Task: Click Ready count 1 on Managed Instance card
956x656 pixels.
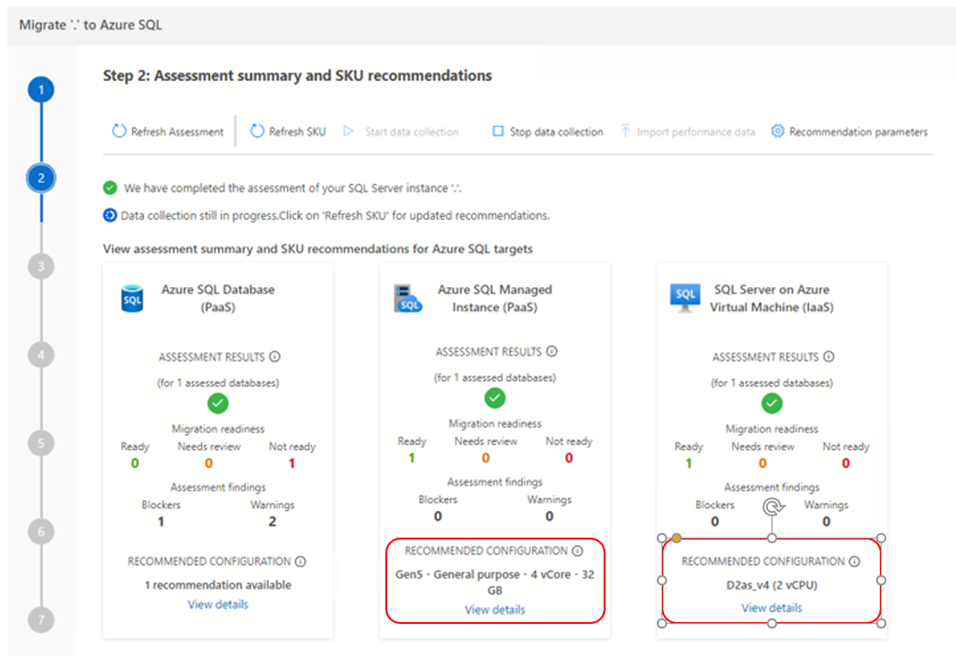Action: (x=412, y=458)
